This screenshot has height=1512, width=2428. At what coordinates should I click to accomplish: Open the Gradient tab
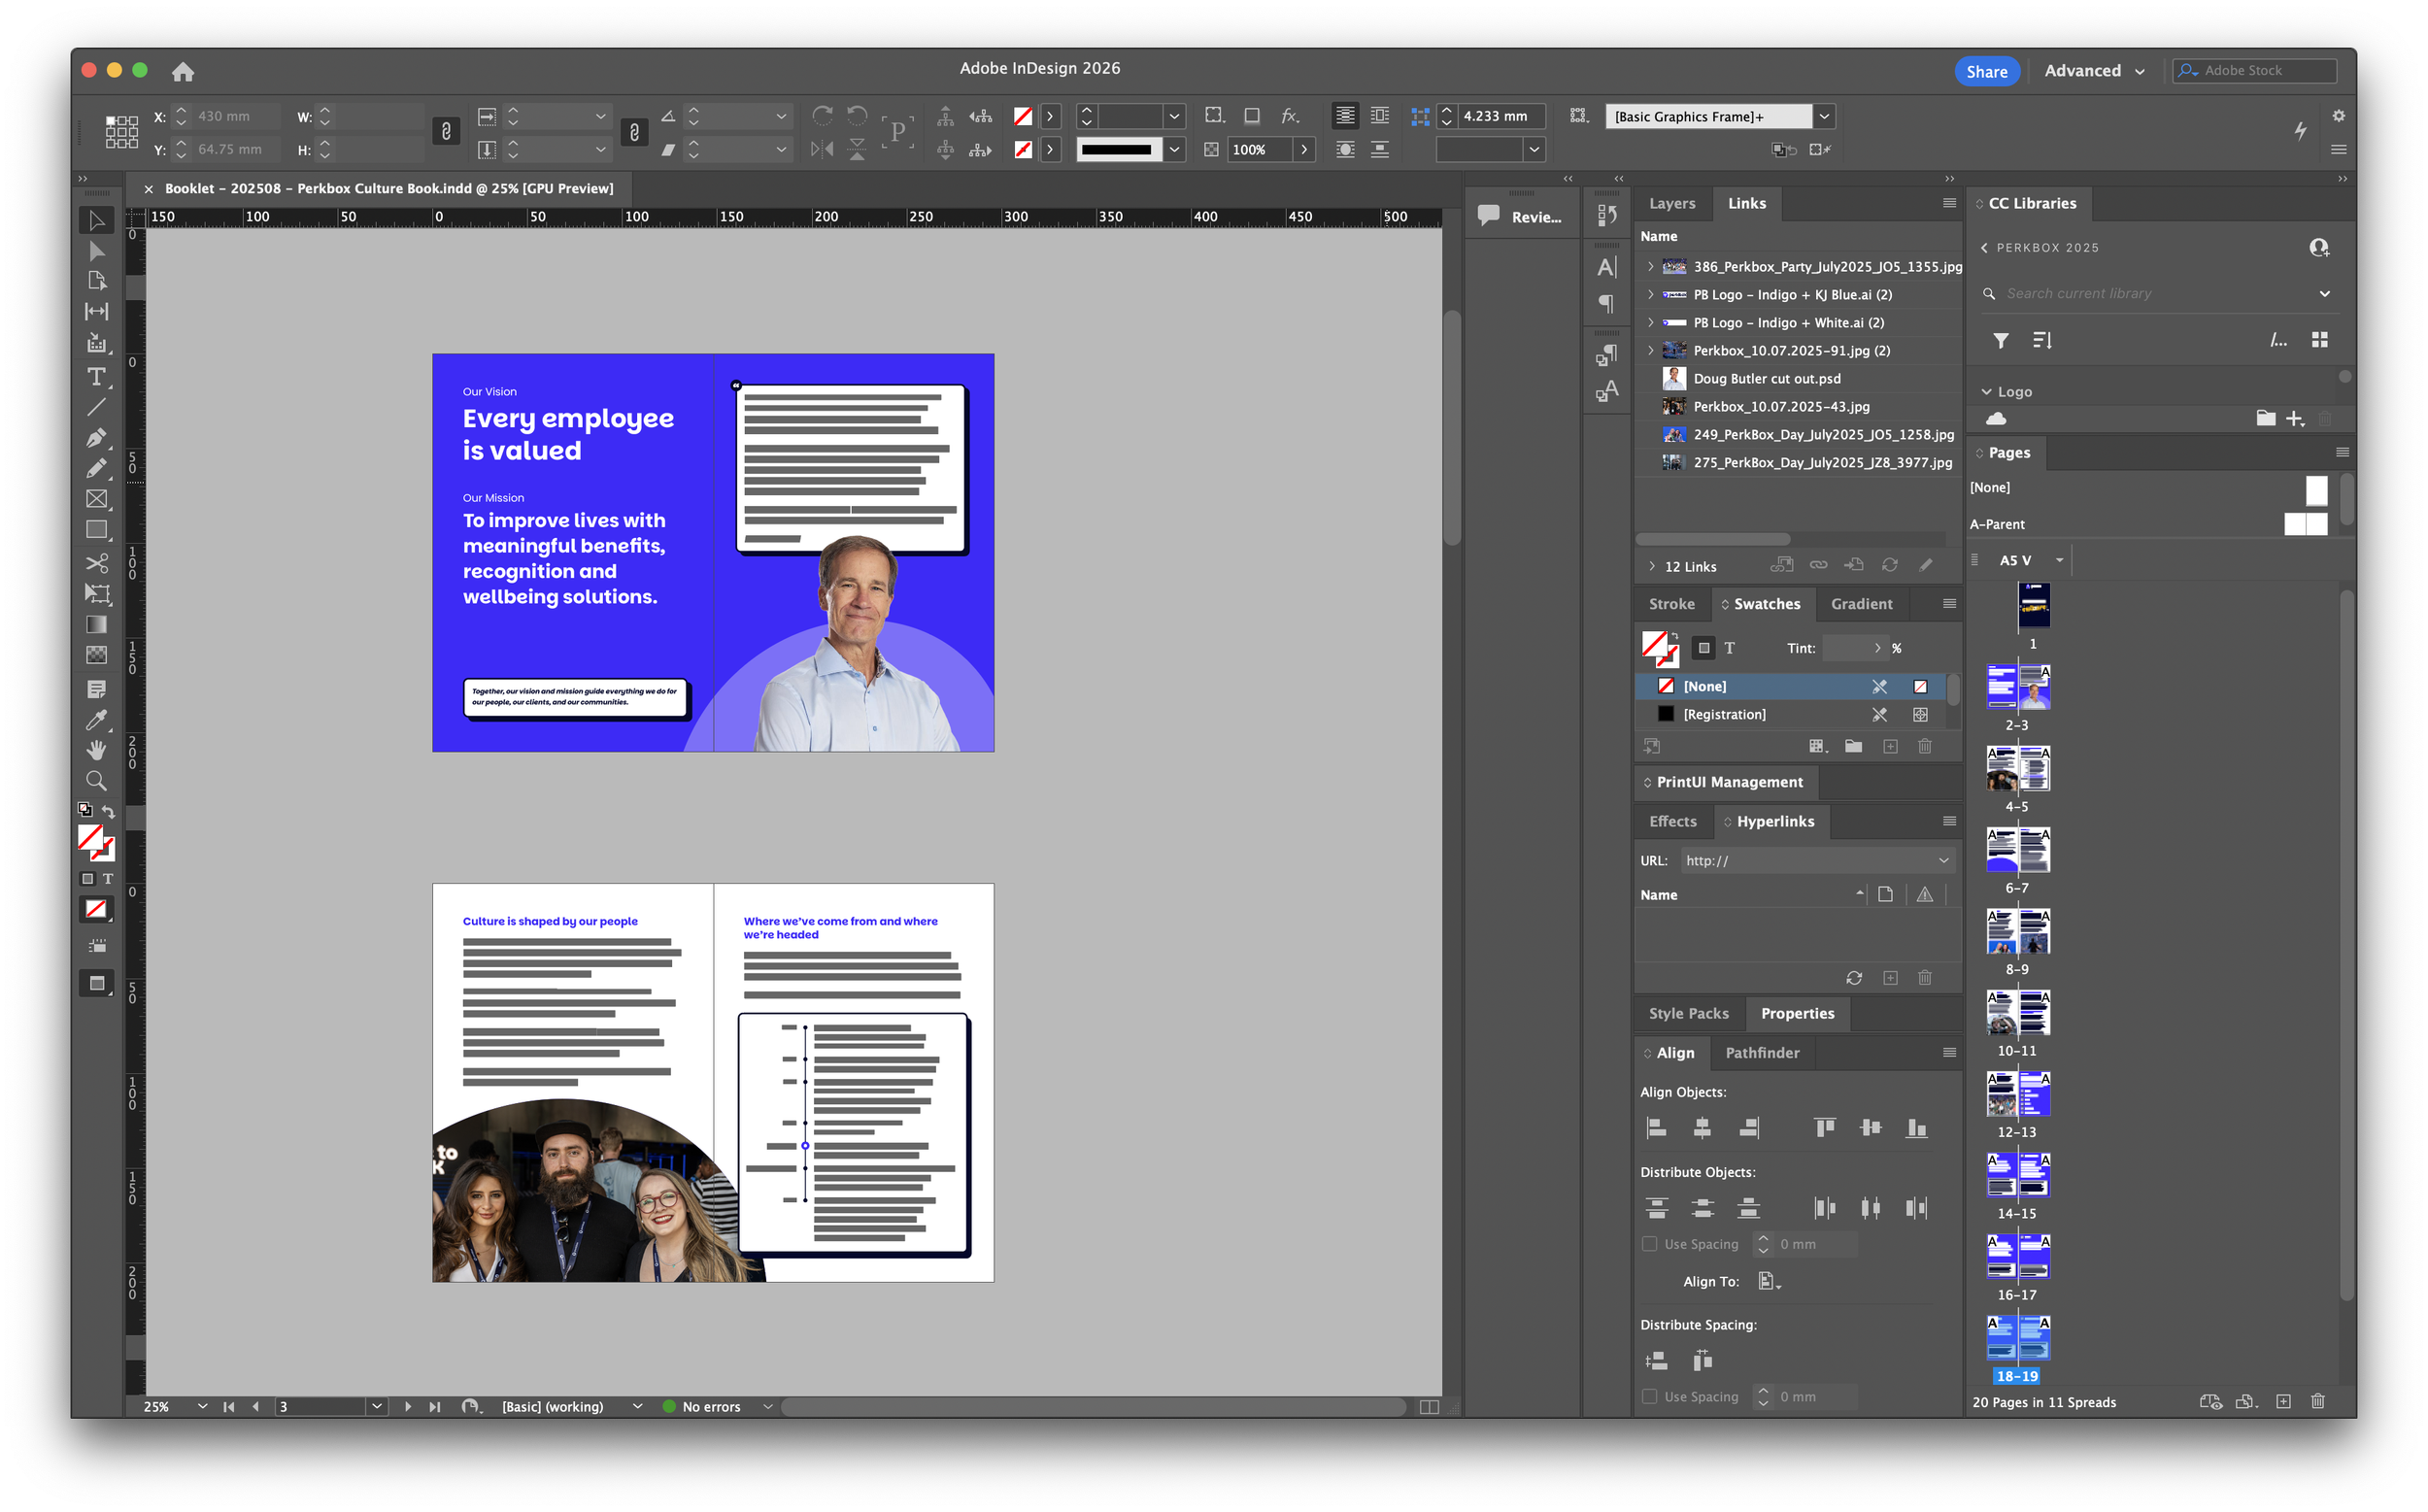pyautogui.click(x=1861, y=604)
